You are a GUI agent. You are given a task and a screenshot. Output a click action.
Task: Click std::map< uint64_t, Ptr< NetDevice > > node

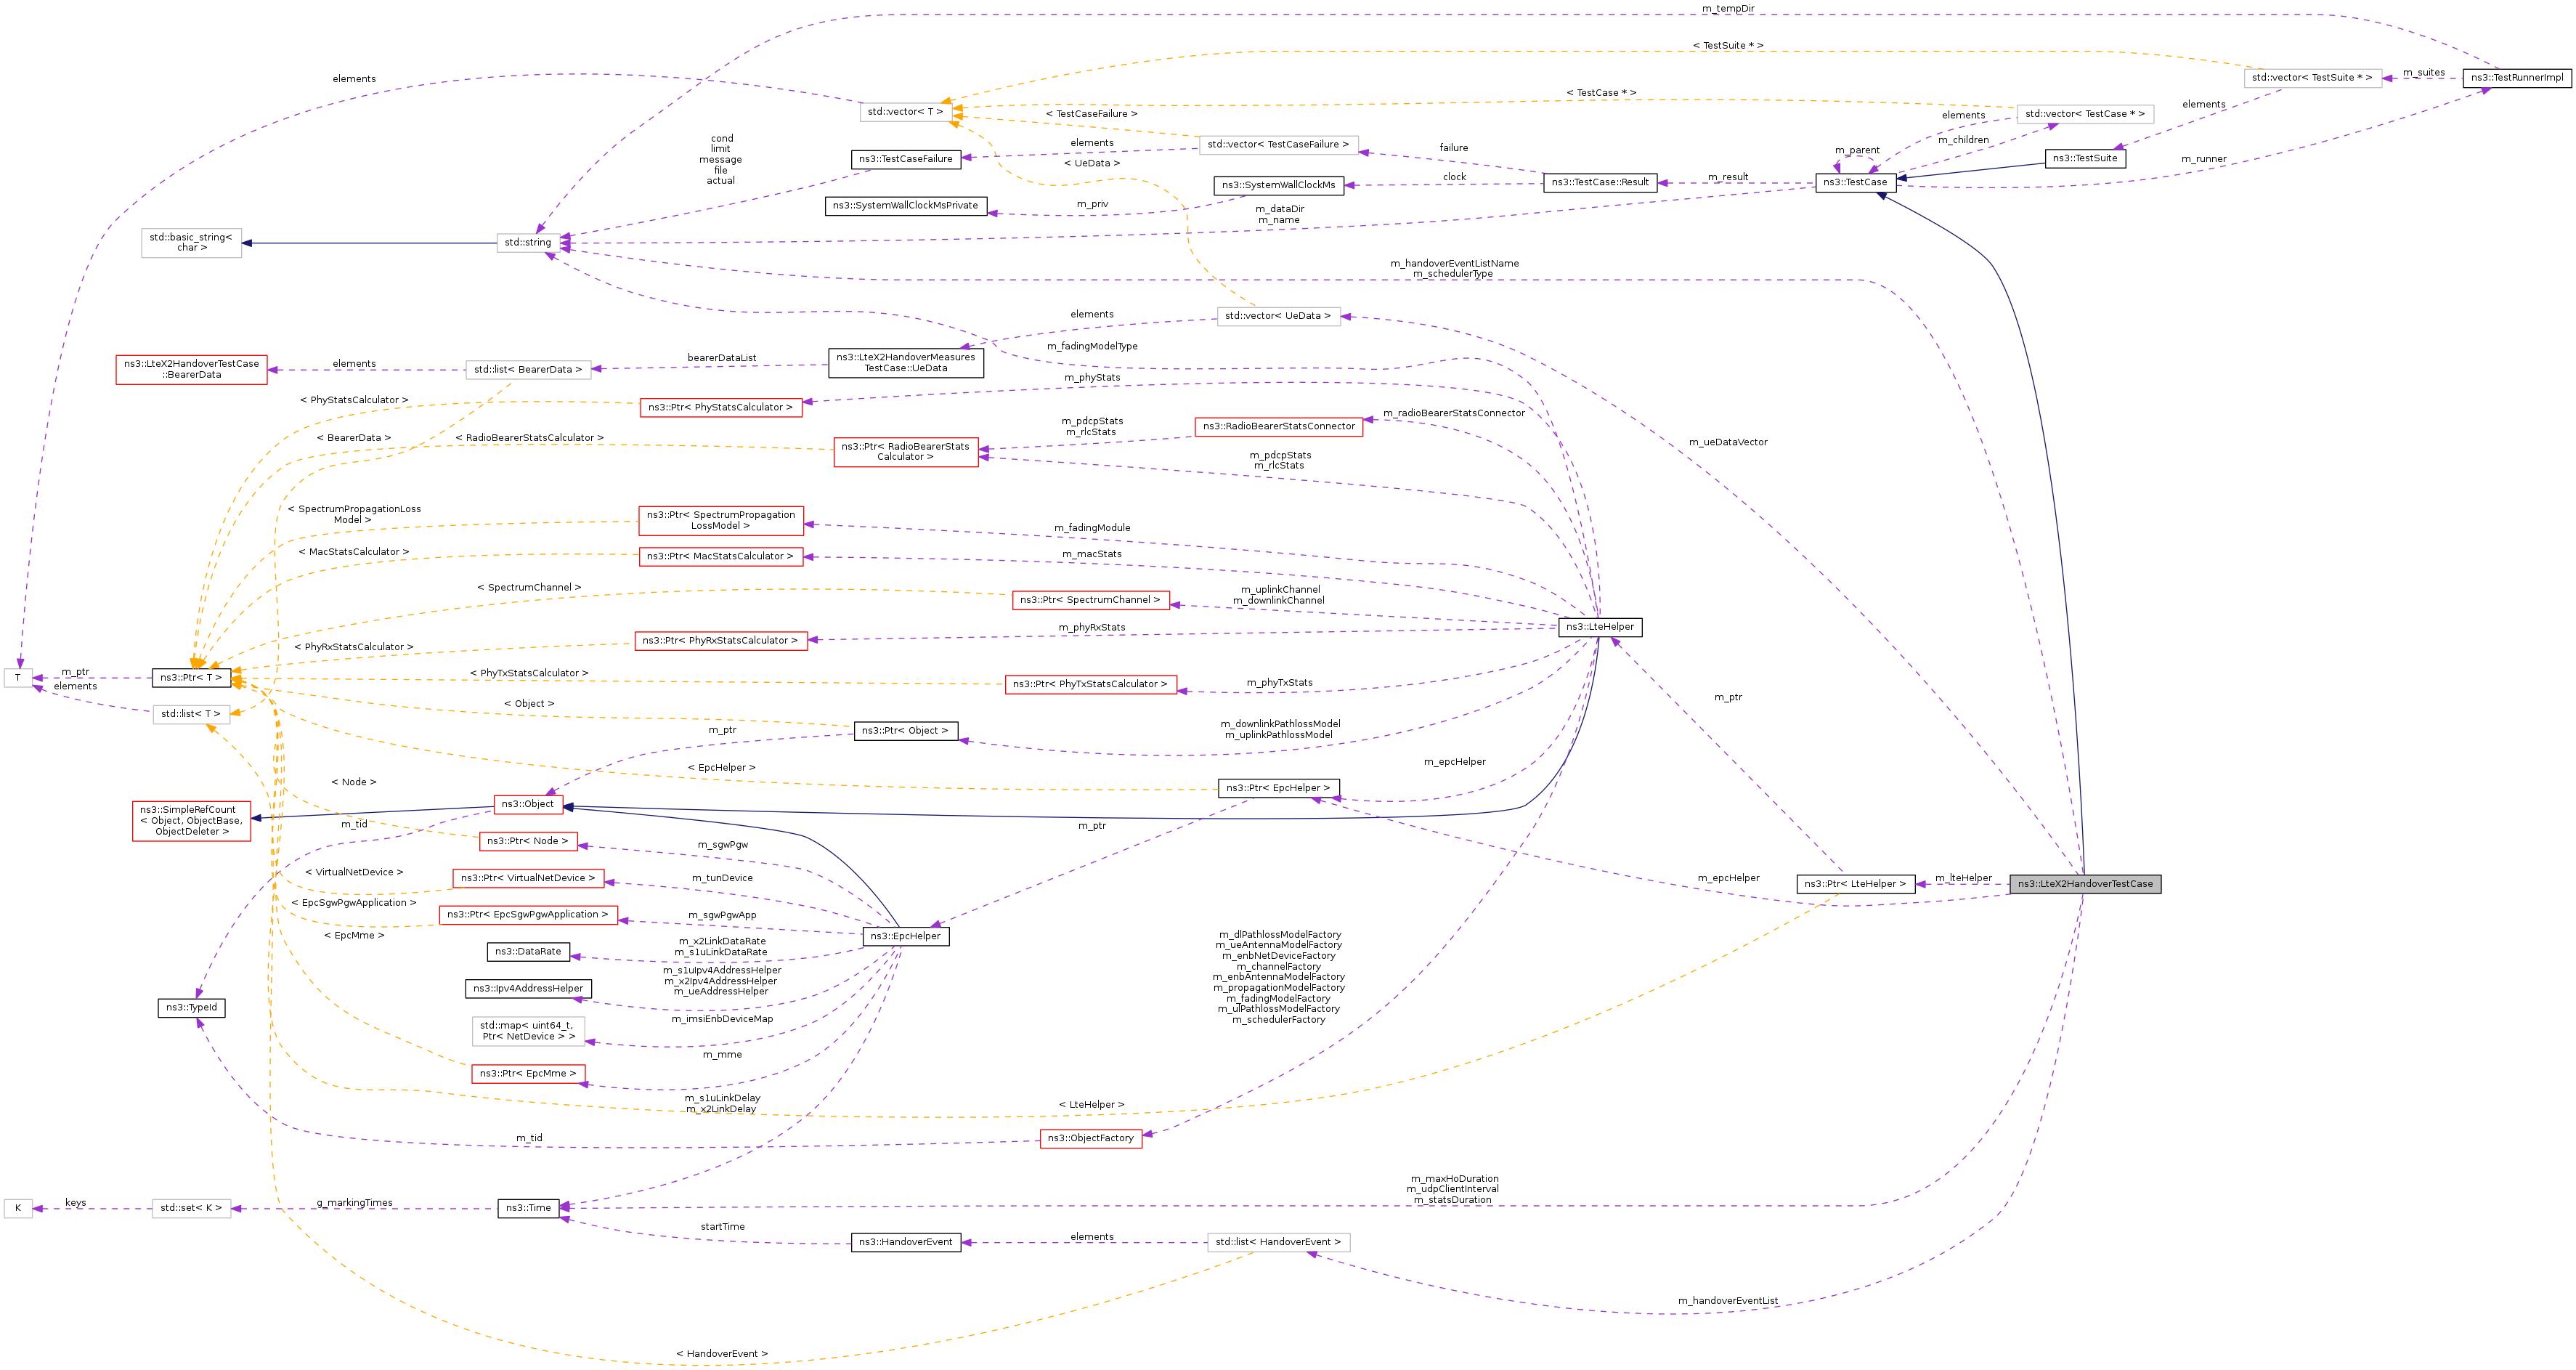point(528,1032)
